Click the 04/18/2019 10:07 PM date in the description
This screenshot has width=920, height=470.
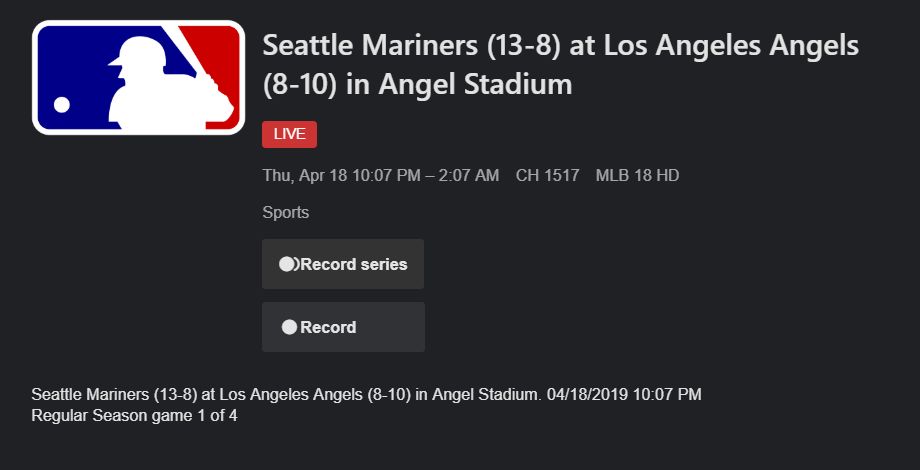[x=624, y=394]
